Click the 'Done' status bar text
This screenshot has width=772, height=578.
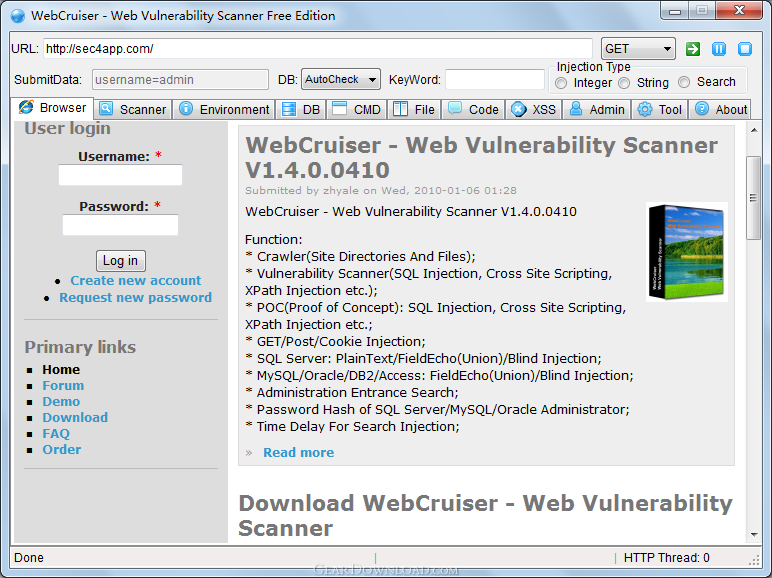tap(29, 558)
